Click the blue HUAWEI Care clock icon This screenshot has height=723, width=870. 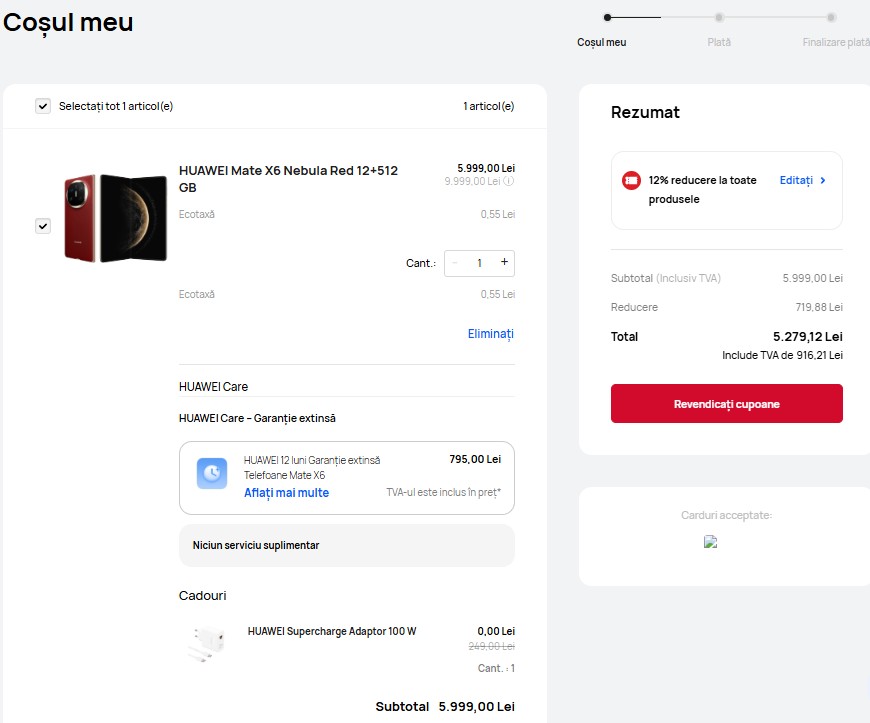pyautogui.click(x=212, y=473)
